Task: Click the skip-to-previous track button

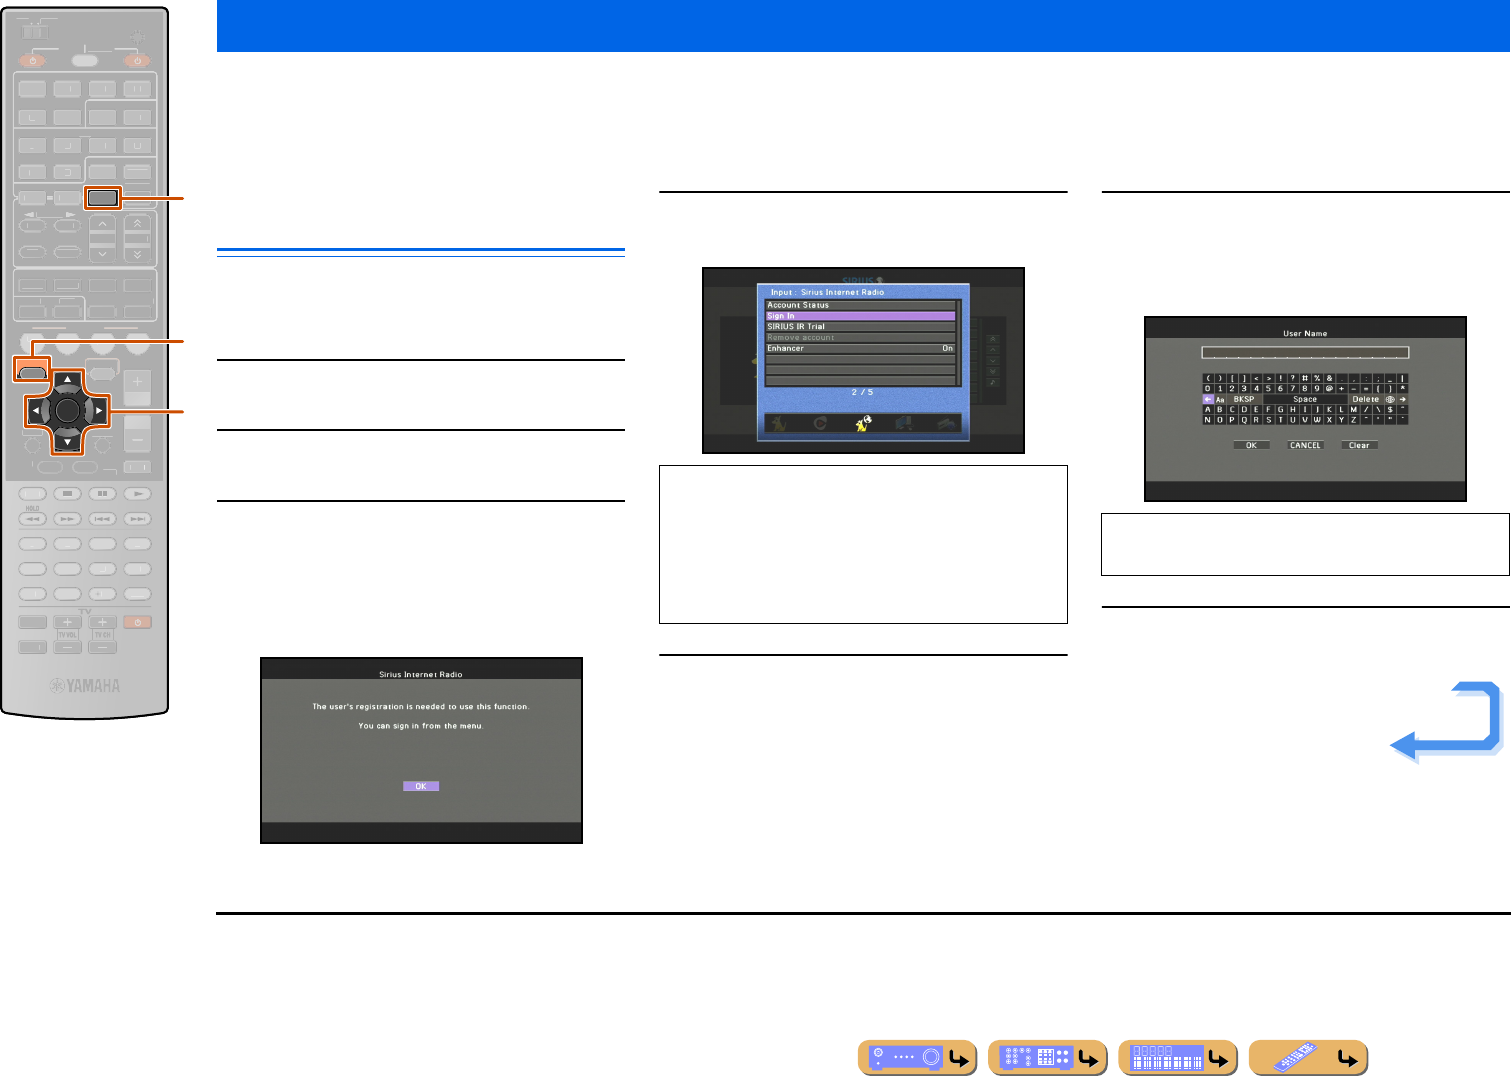Action: tap(102, 519)
